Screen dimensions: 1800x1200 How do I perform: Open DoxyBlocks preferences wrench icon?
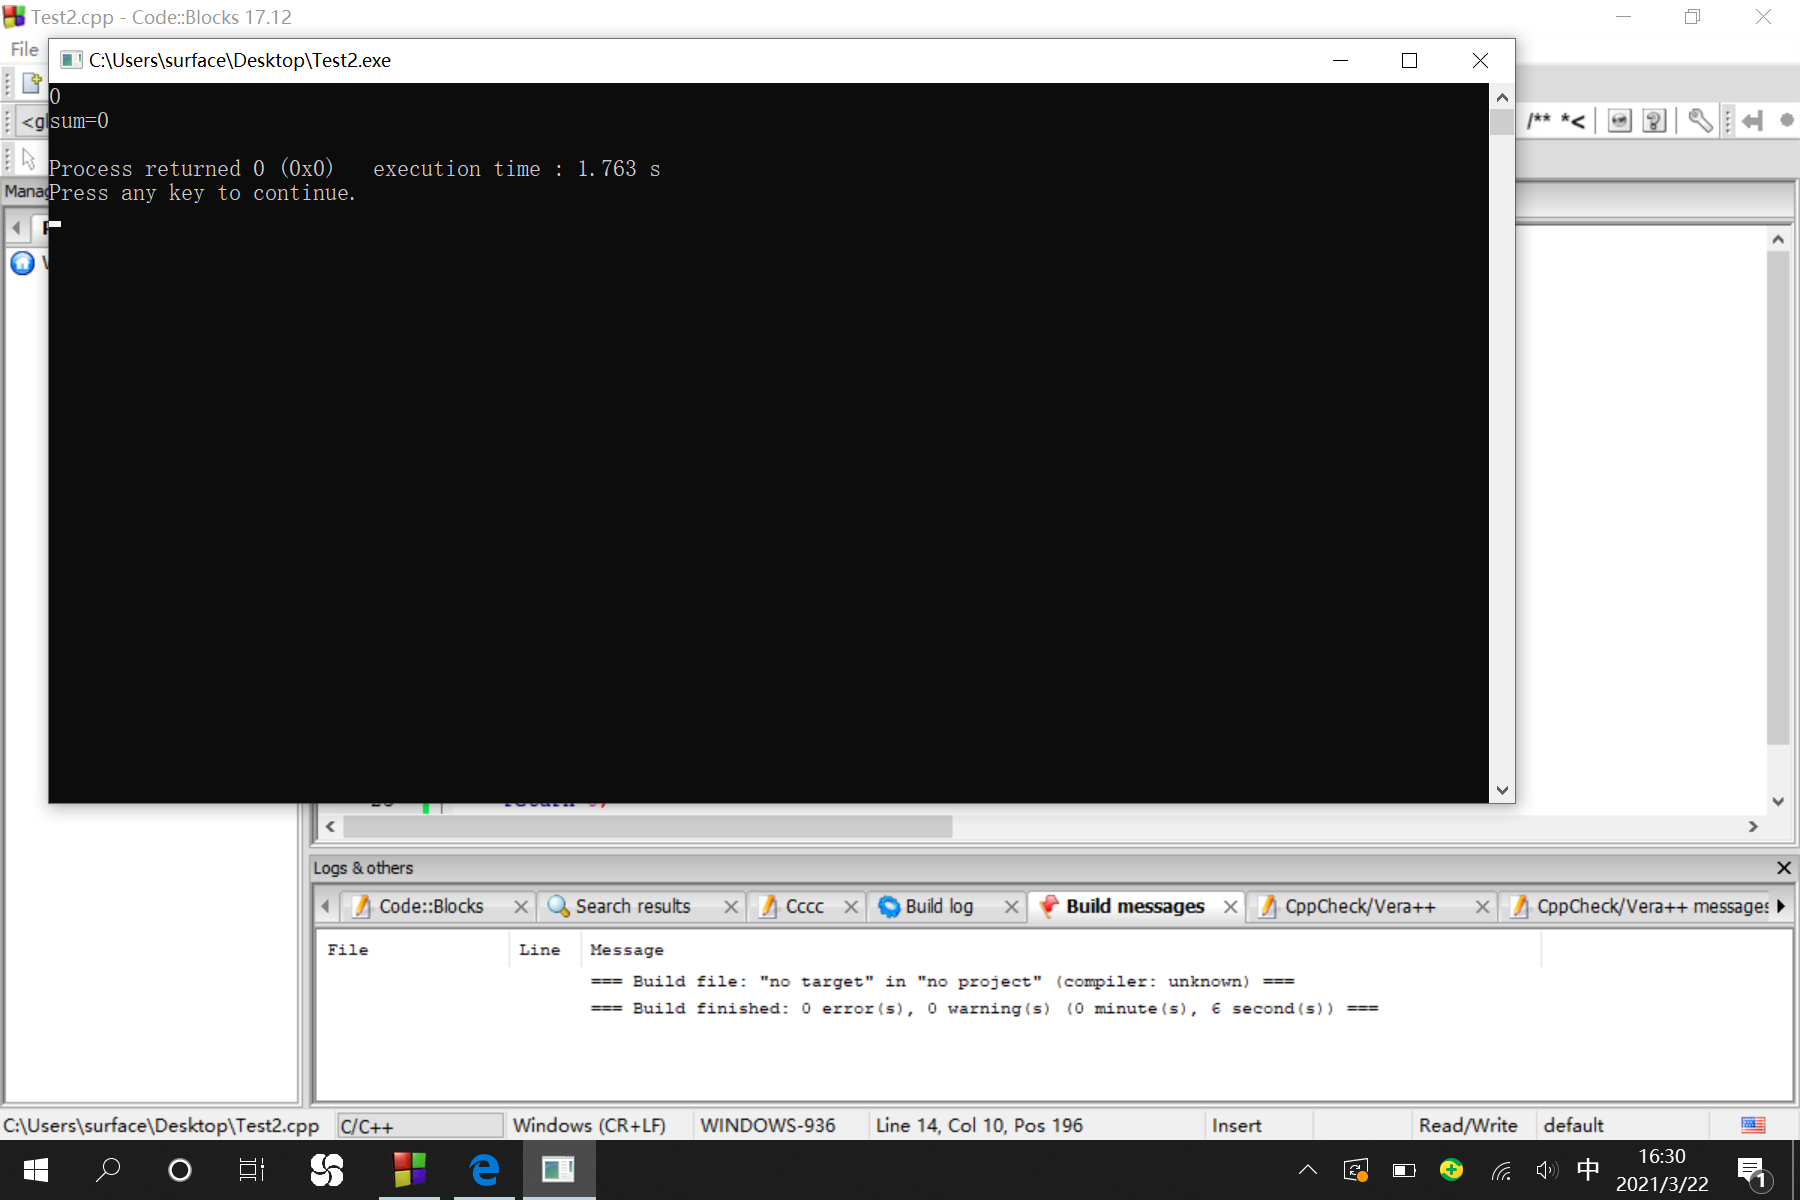[1700, 121]
